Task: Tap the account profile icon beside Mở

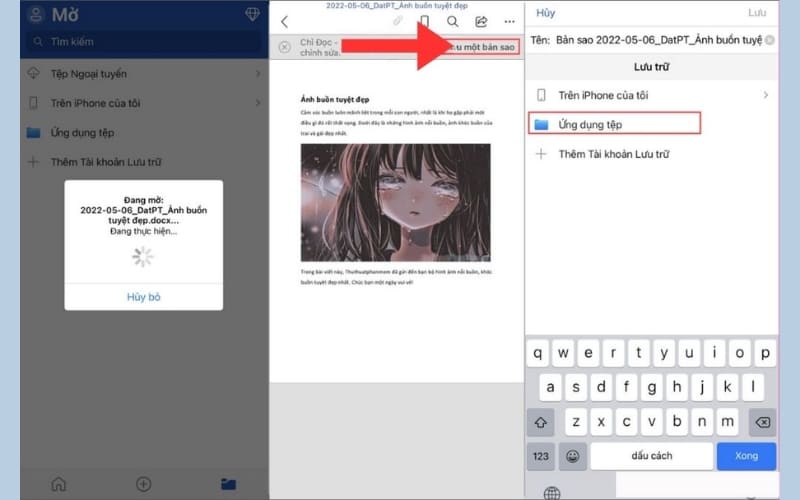Action: click(36, 14)
